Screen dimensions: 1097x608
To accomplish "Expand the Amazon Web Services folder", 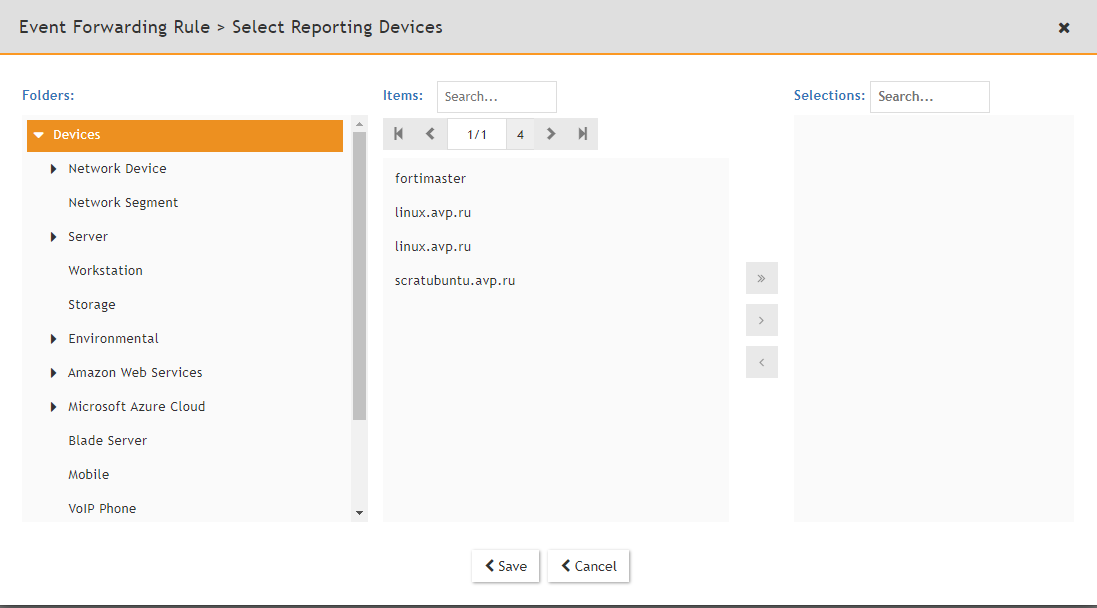I will (53, 372).
